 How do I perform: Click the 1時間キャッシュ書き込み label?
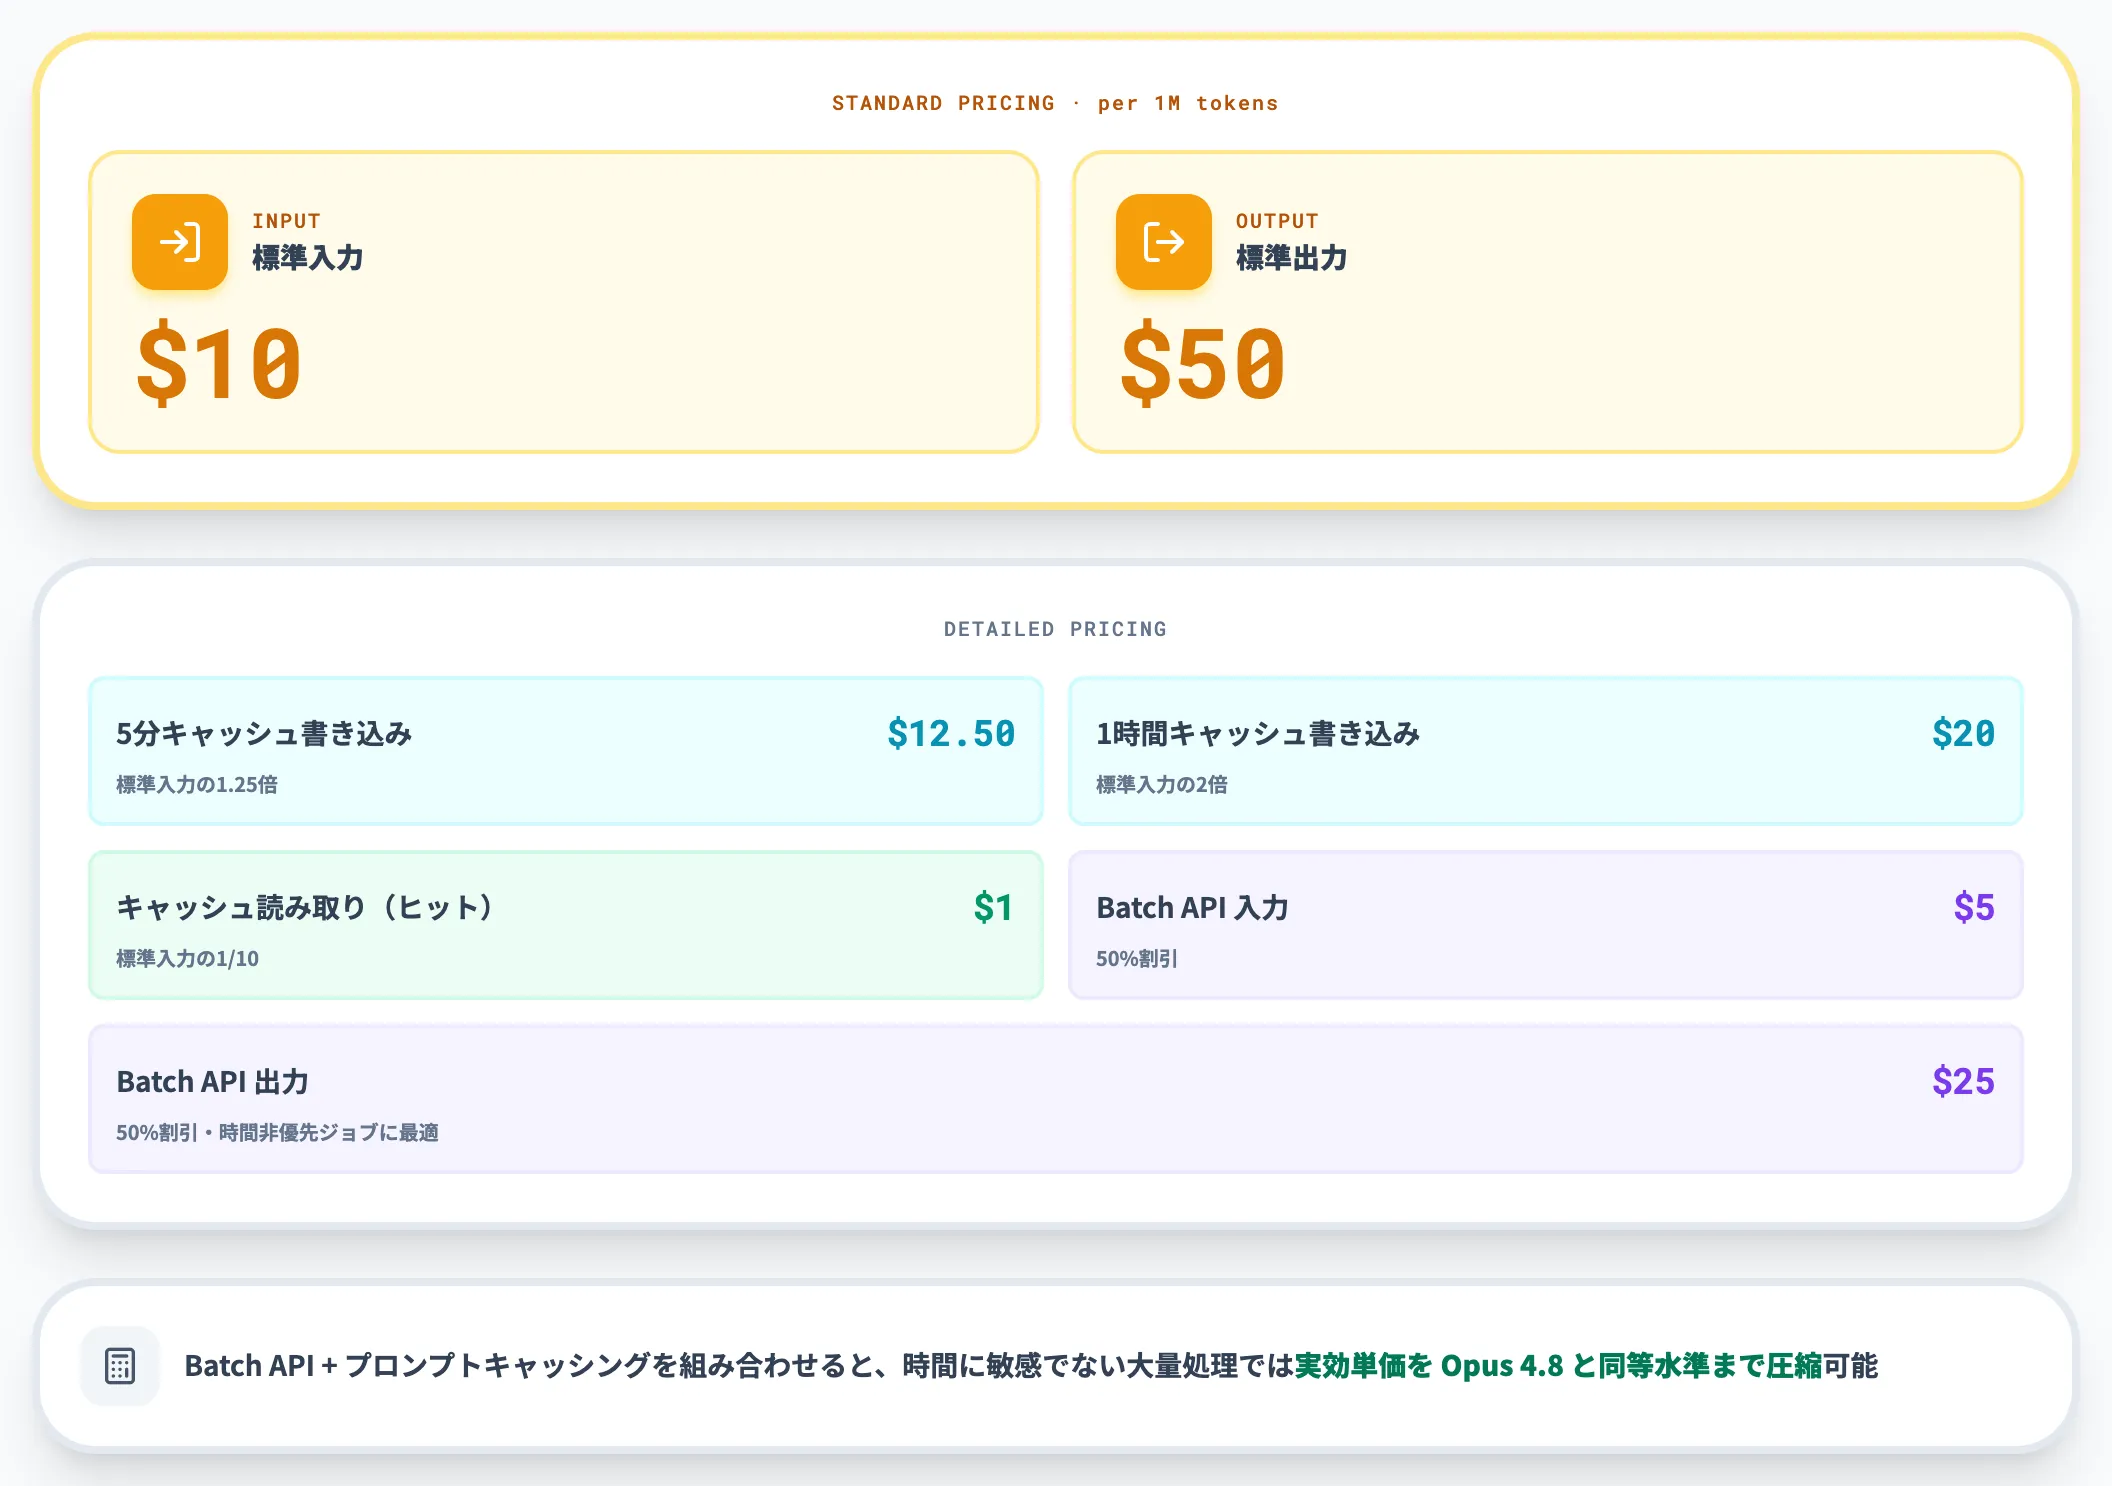(1258, 734)
